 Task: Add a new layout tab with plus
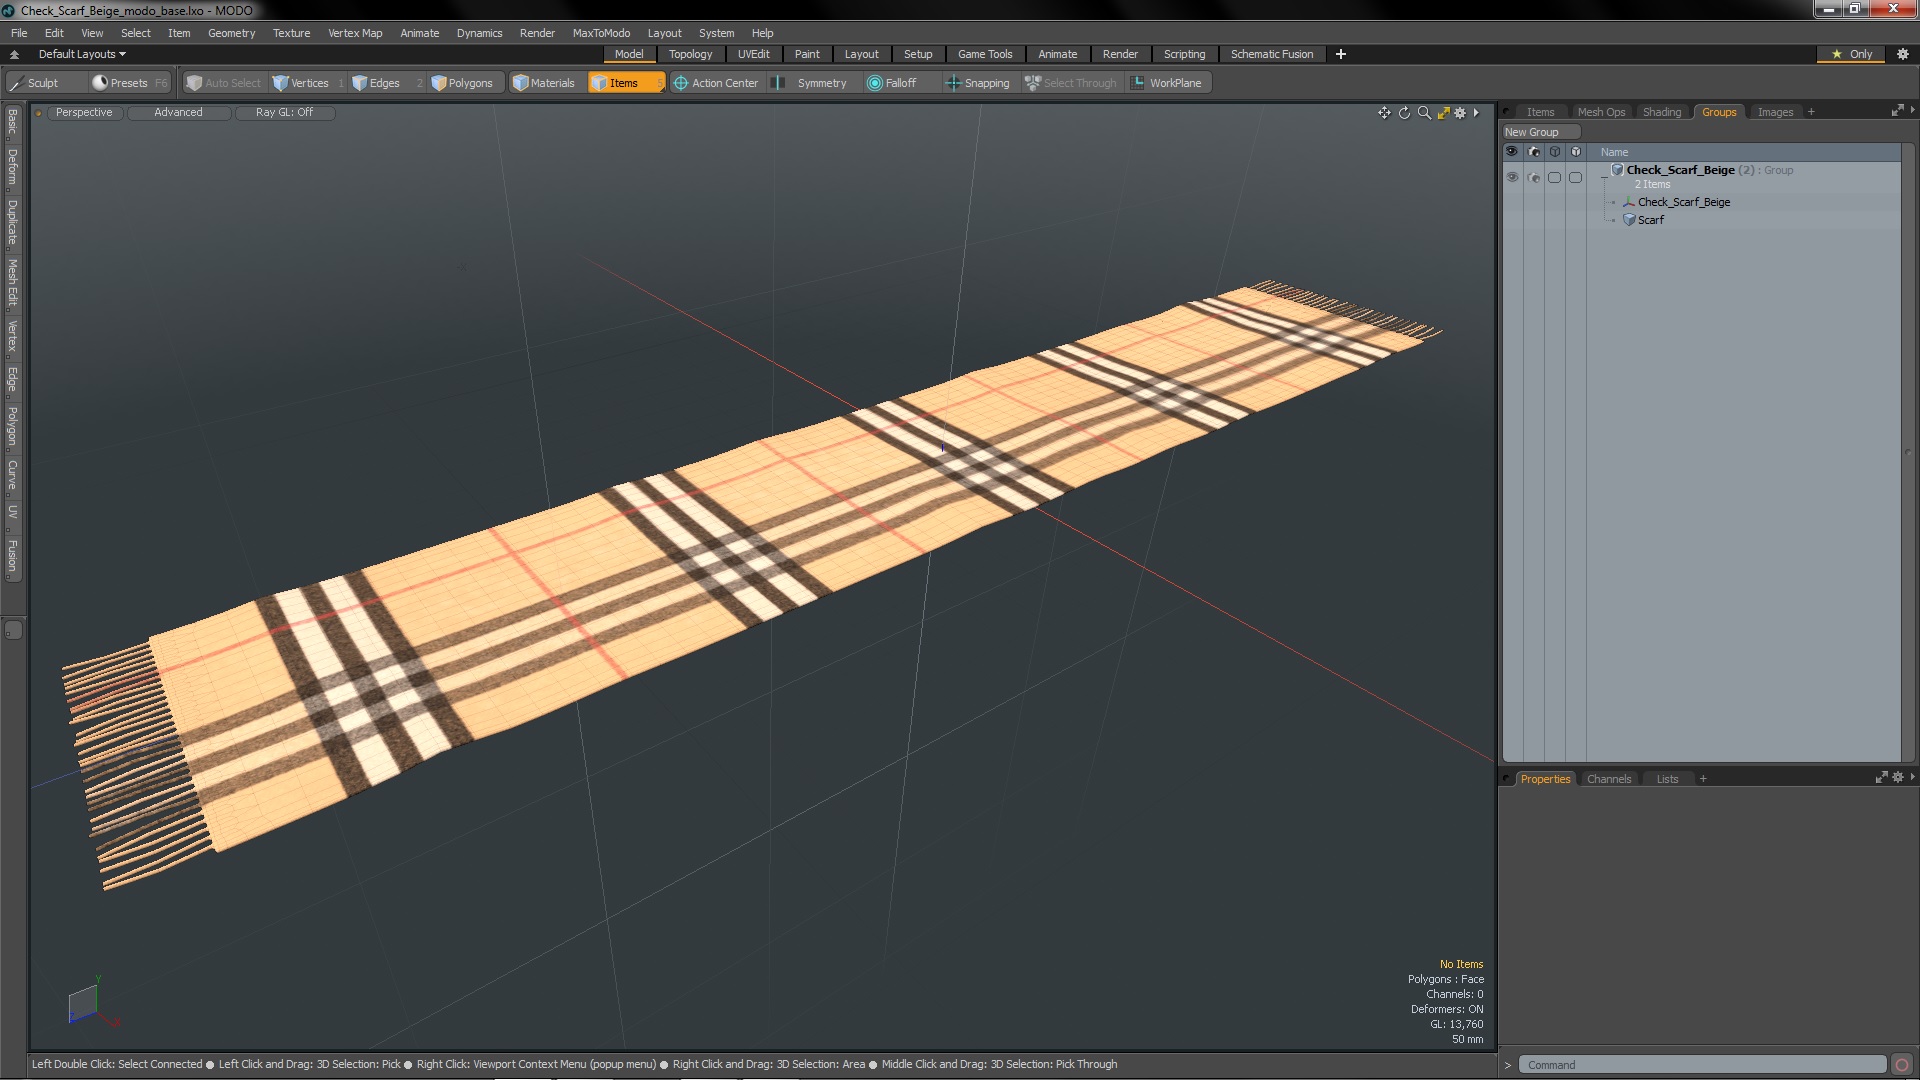1341,54
